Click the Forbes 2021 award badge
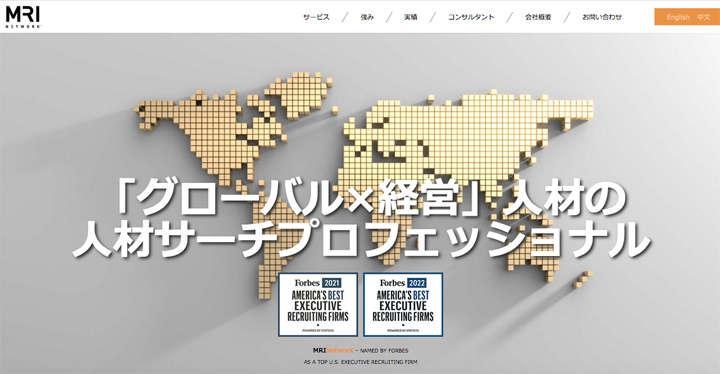The width and height of the screenshot is (720, 374). (x=318, y=305)
